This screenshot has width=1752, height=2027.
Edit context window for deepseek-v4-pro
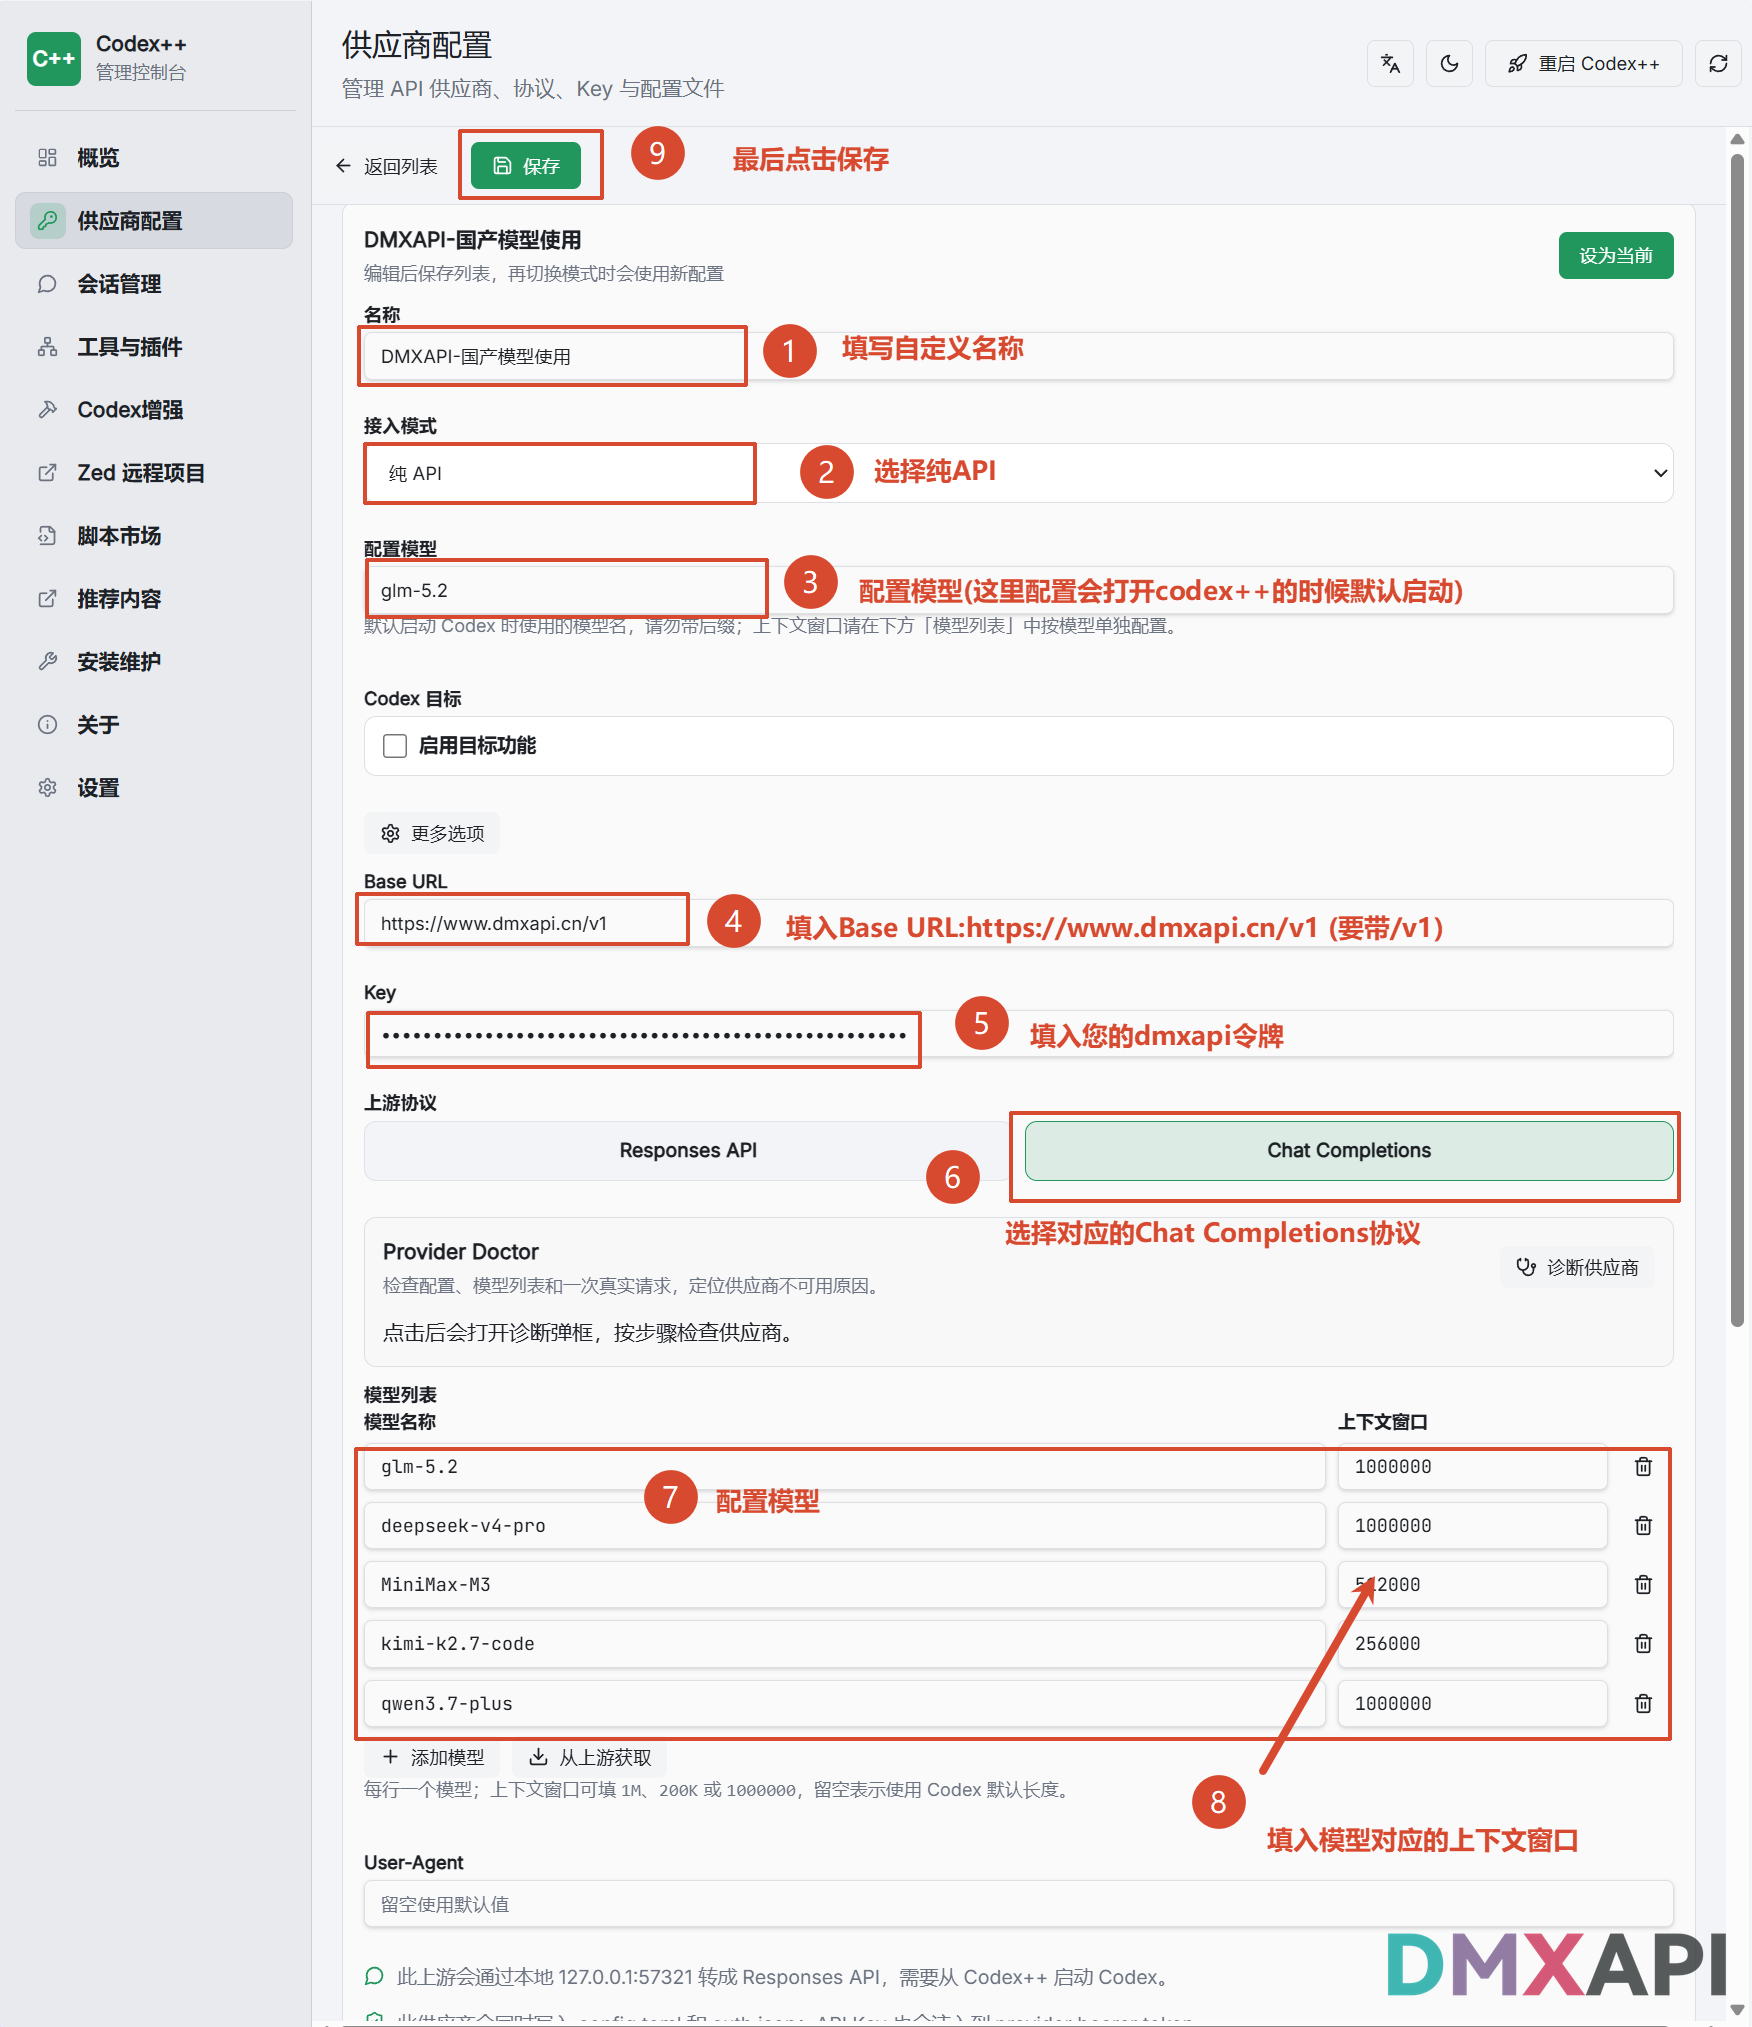pyautogui.click(x=1473, y=1526)
